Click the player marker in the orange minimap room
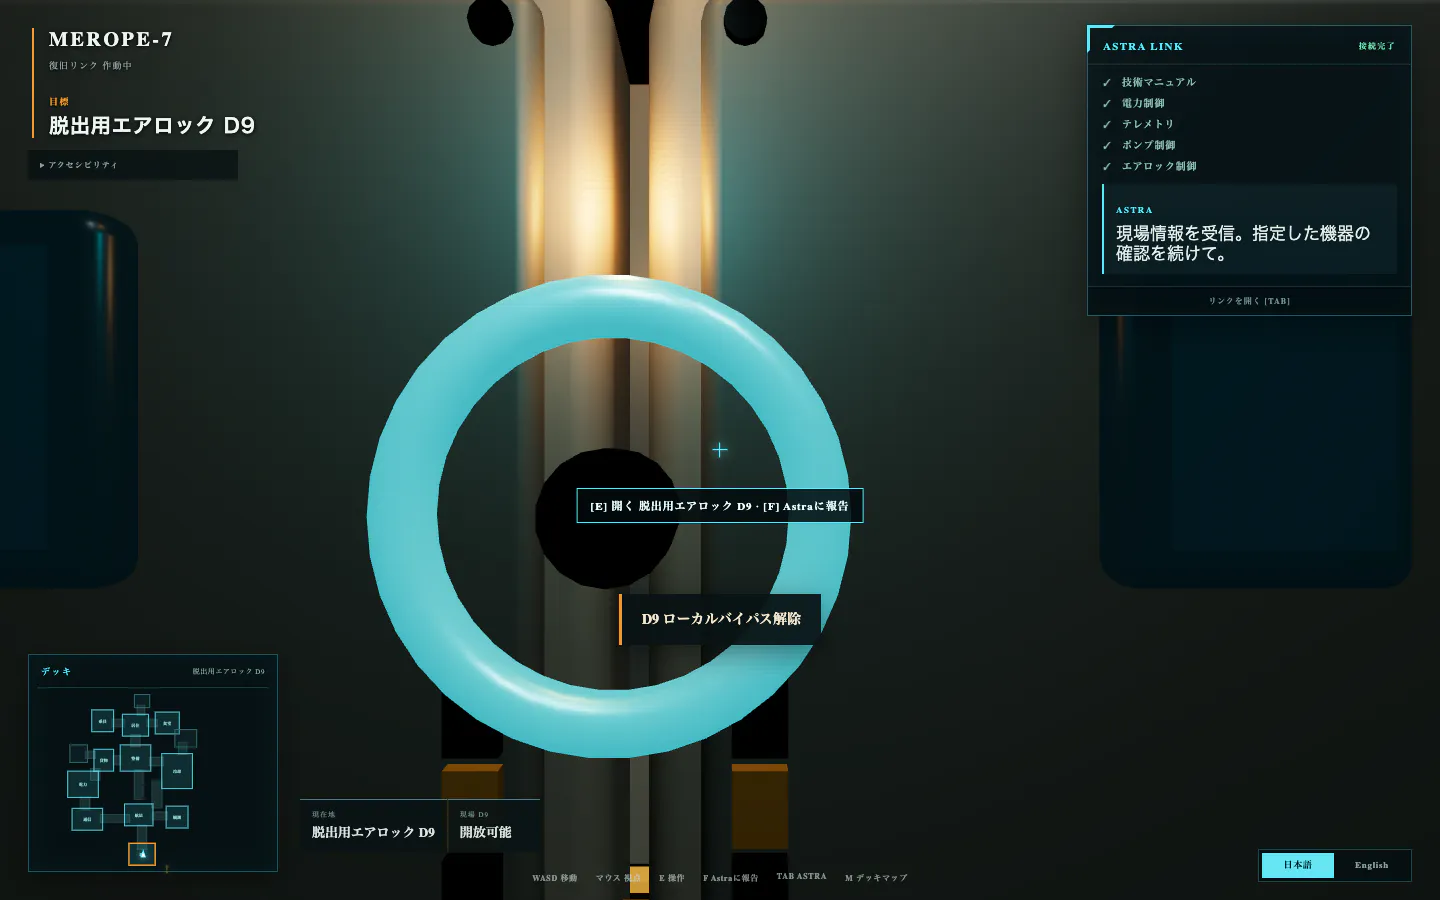 click(x=142, y=854)
